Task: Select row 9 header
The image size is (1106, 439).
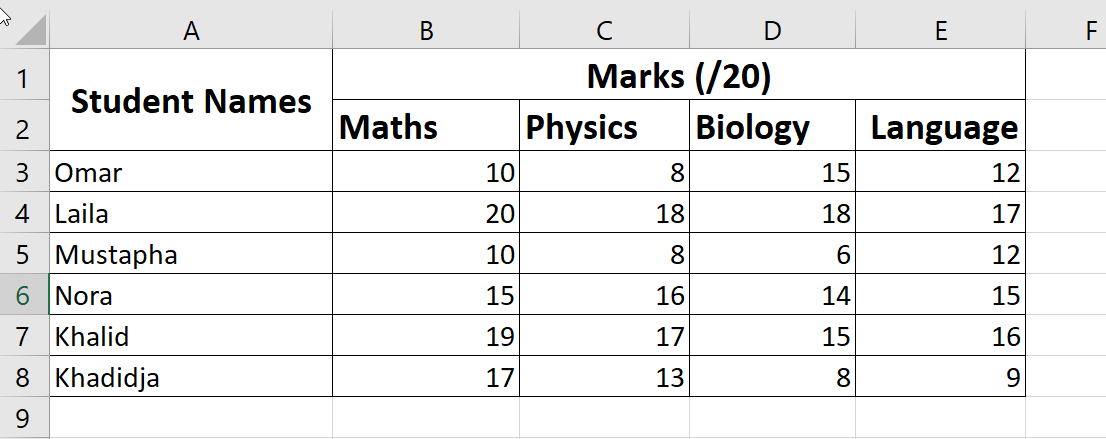Action: point(24,417)
